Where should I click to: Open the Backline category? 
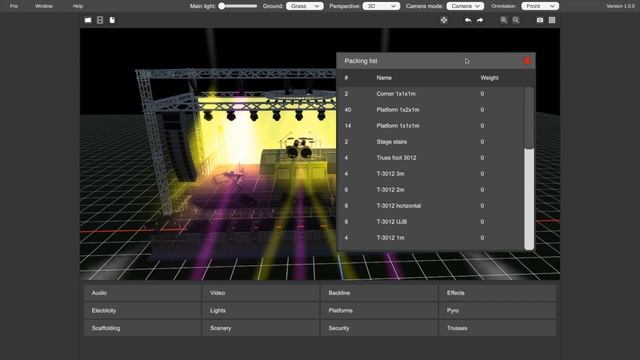tap(379, 293)
